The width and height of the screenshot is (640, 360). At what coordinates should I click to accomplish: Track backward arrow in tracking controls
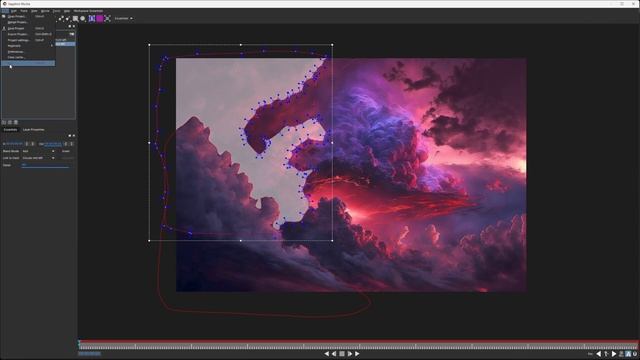tap(599, 354)
